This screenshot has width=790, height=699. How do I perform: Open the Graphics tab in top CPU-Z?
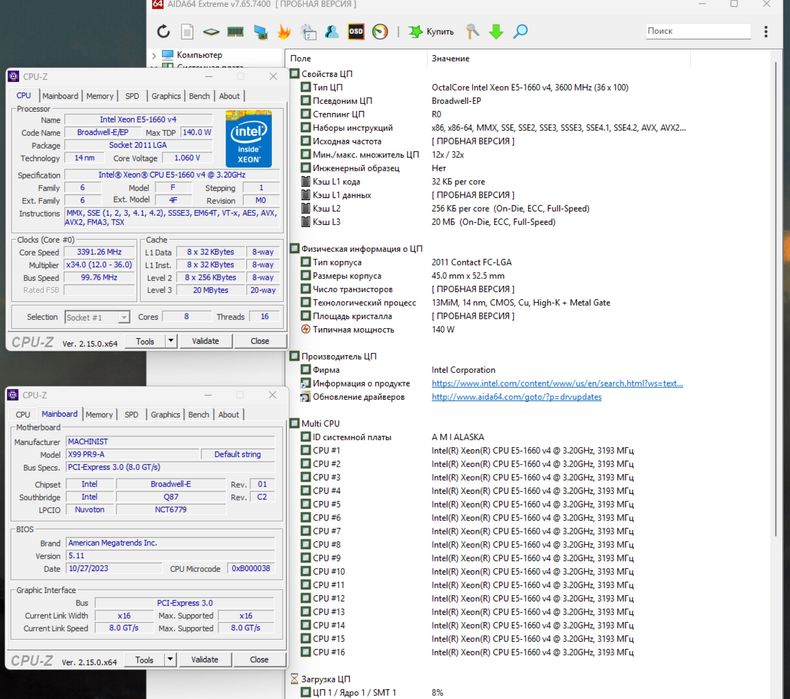(x=166, y=96)
